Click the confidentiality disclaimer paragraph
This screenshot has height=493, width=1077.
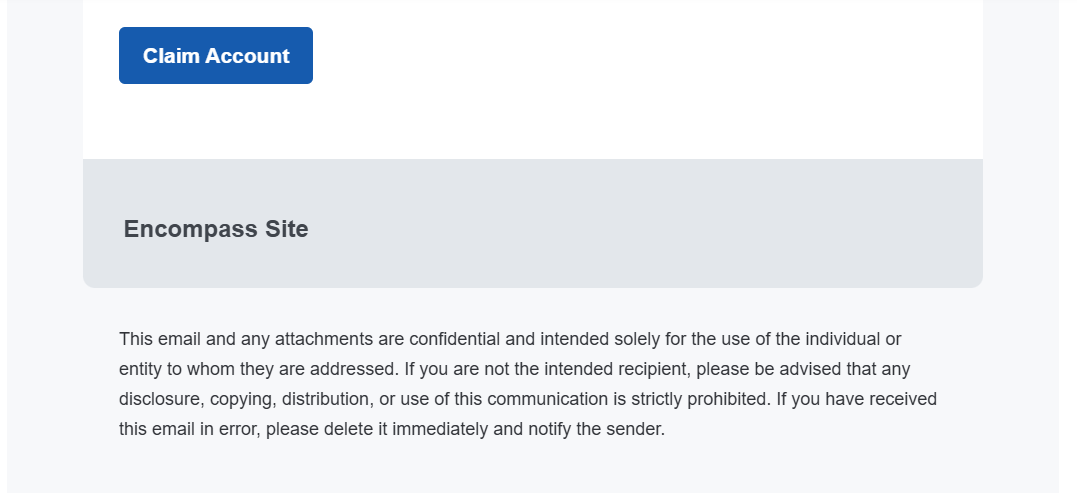[528, 385]
